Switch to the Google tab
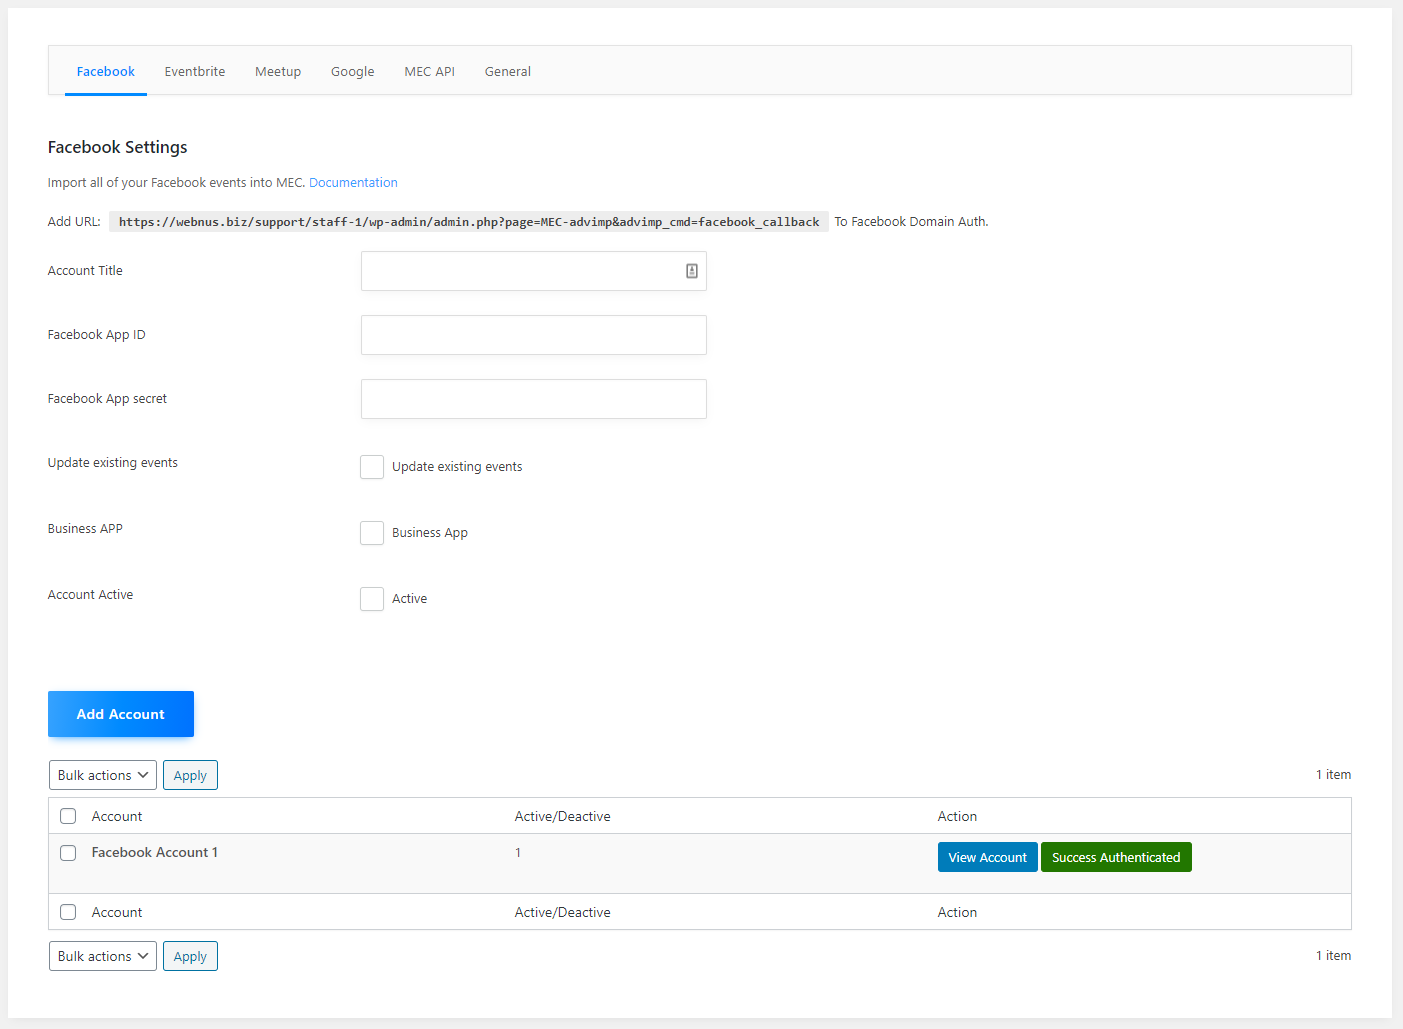 pyautogui.click(x=353, y=72)
